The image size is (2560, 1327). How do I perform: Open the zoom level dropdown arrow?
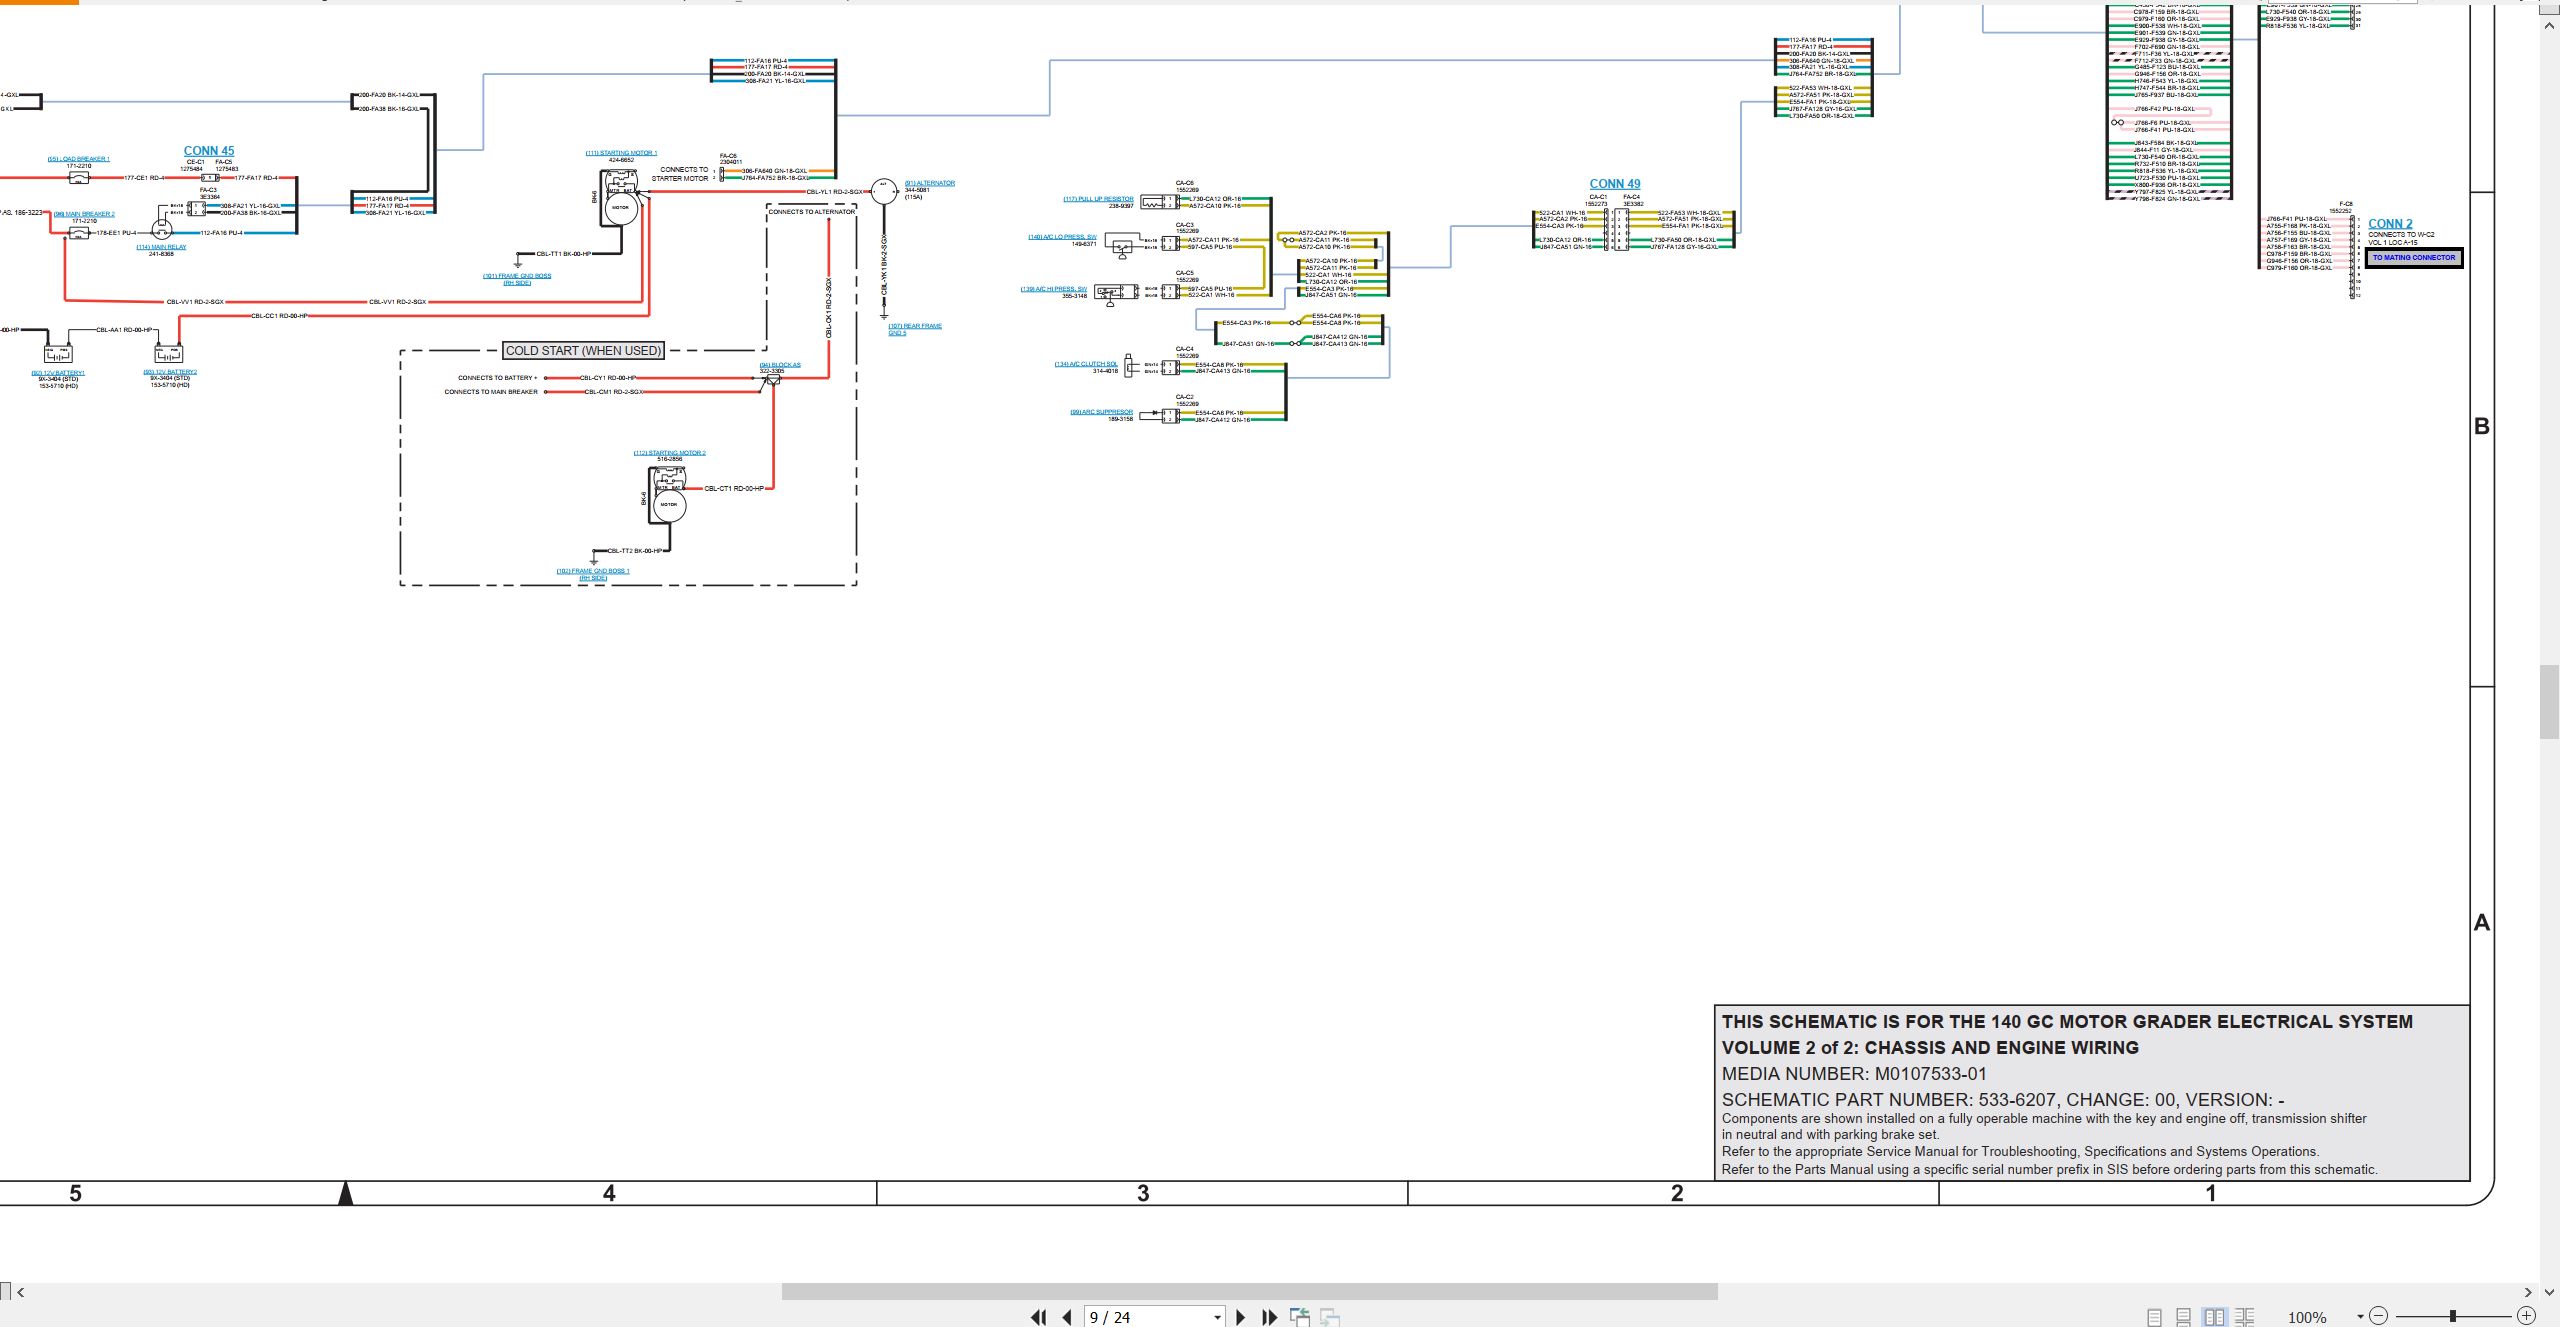click(2360, 1317)
